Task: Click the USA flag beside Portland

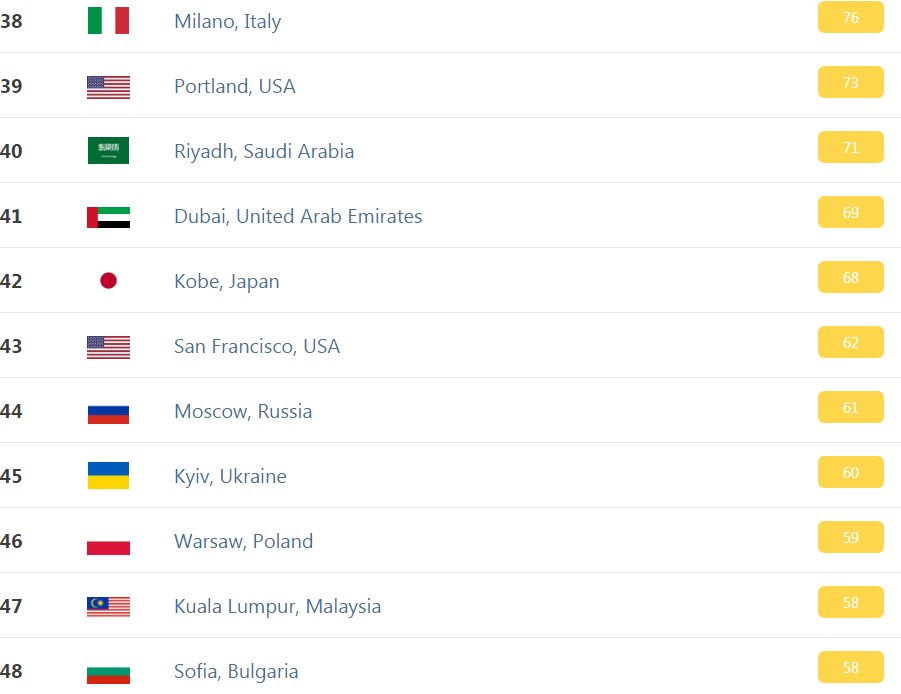Action: (x=108, y=87)
